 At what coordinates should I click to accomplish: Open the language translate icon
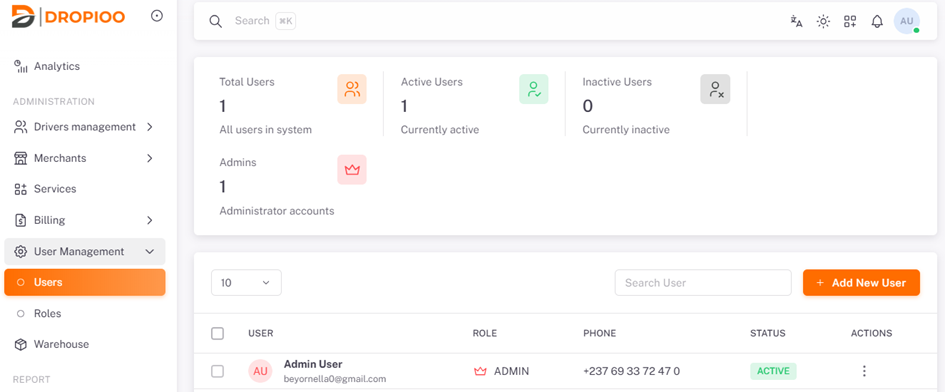[x=797, y=22]
